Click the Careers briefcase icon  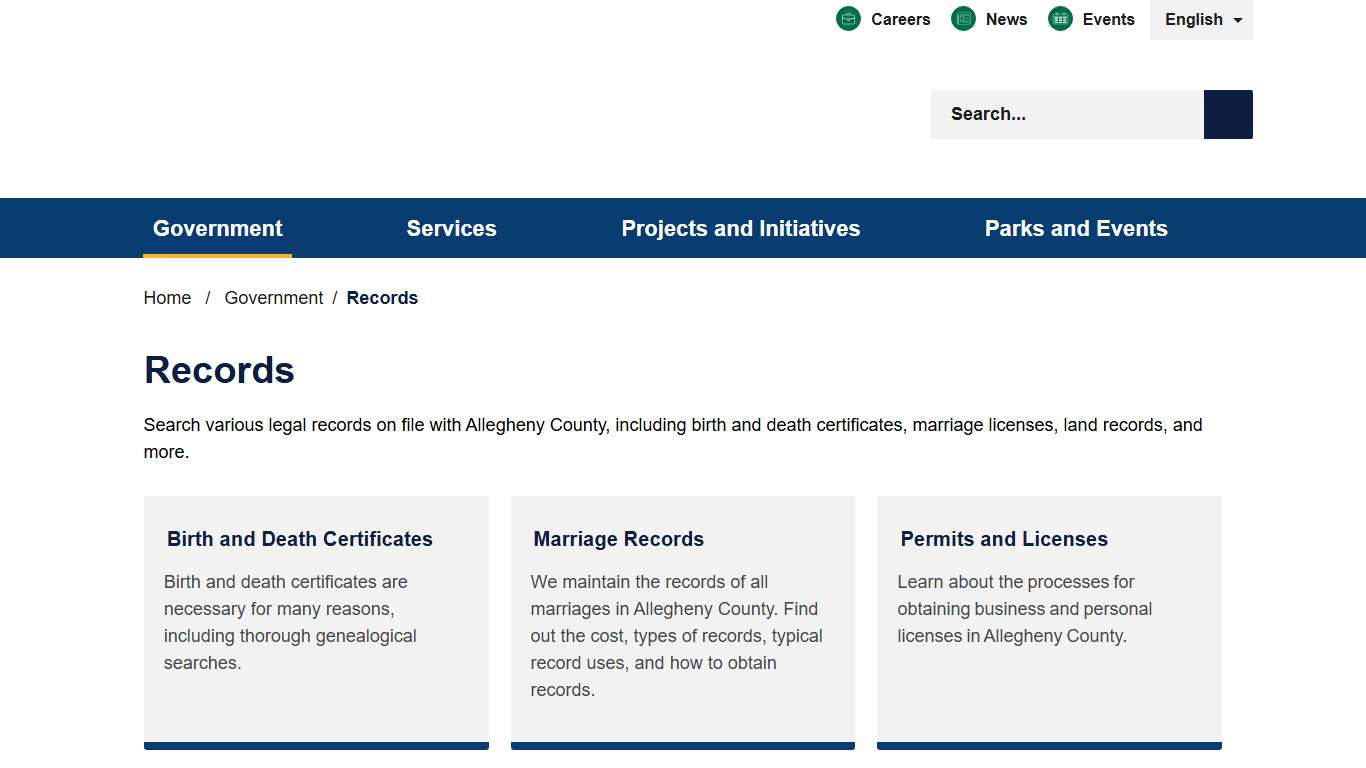pos(848,19)
